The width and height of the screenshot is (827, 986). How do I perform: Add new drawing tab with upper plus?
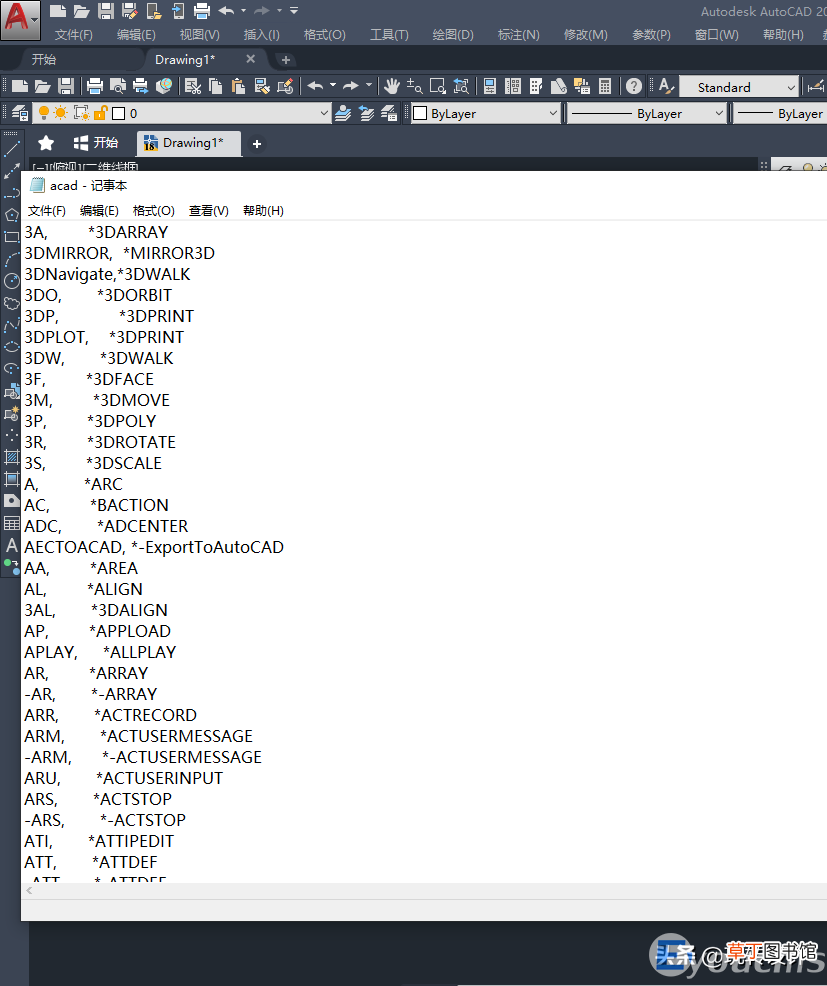tap(286, 60)
